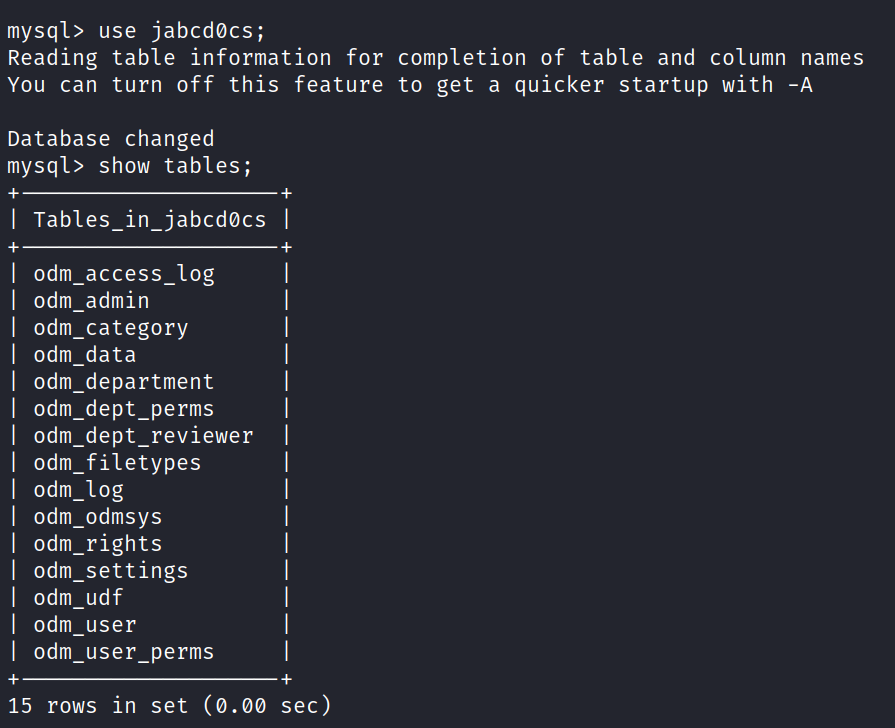Click on odm_udf in the list
Viewport: 895px width, 728px height.
(x=78, y=598)
